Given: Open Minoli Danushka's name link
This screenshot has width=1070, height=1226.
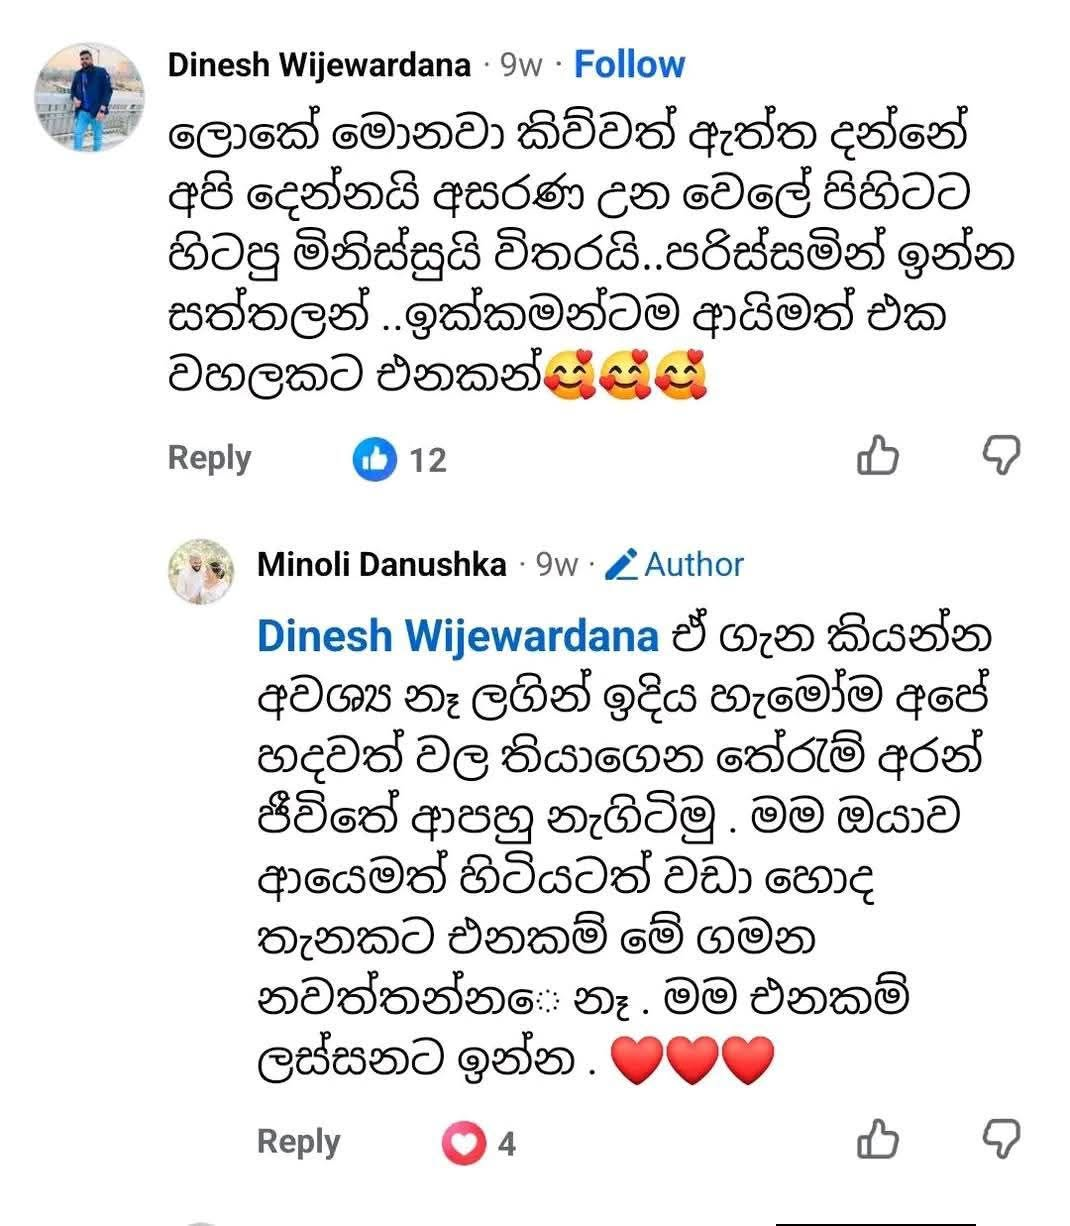Looking at the screenshot, I should (x=382, y=564).
